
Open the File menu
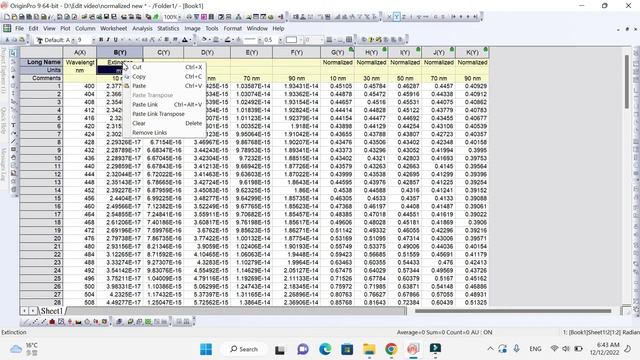click(x=19, y=29)
